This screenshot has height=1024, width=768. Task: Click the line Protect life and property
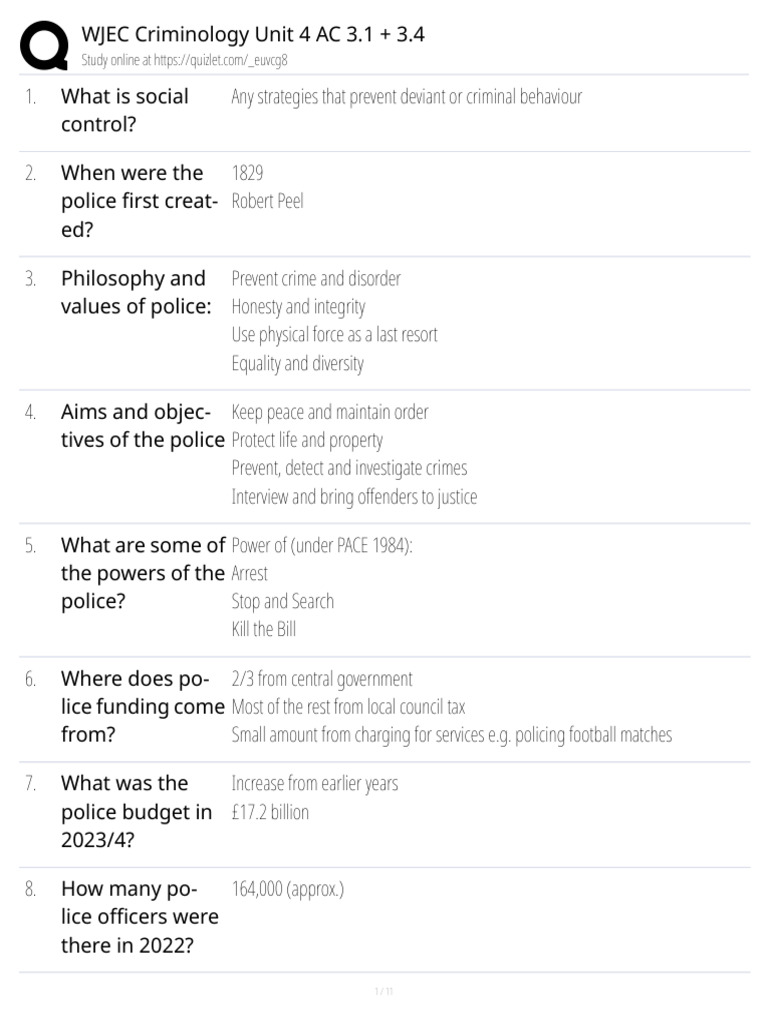tap(307, 440)
